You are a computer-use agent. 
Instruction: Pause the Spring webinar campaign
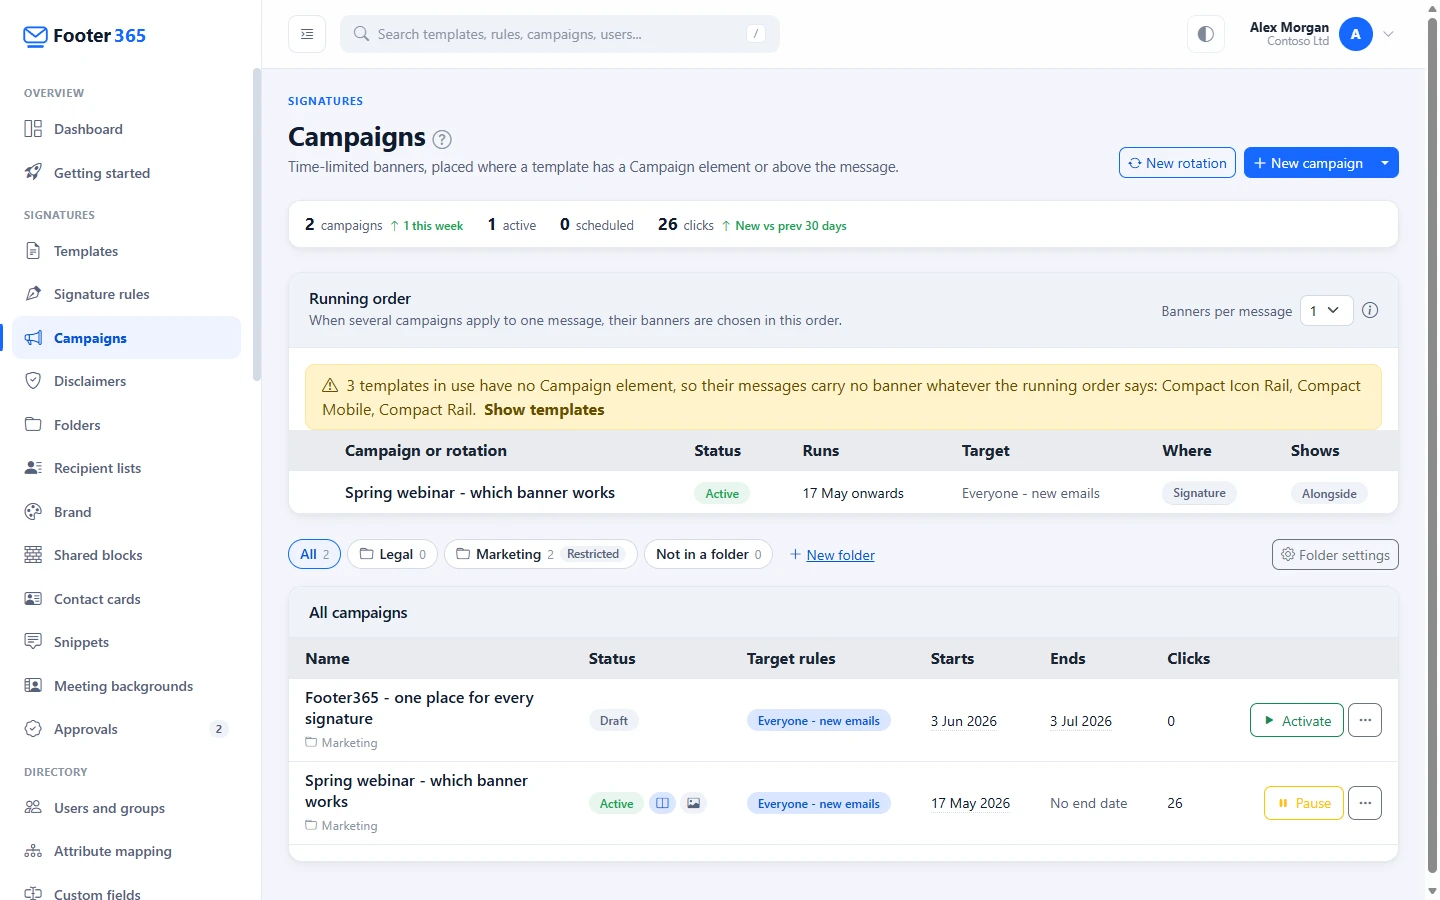(x=1304, y=803)
